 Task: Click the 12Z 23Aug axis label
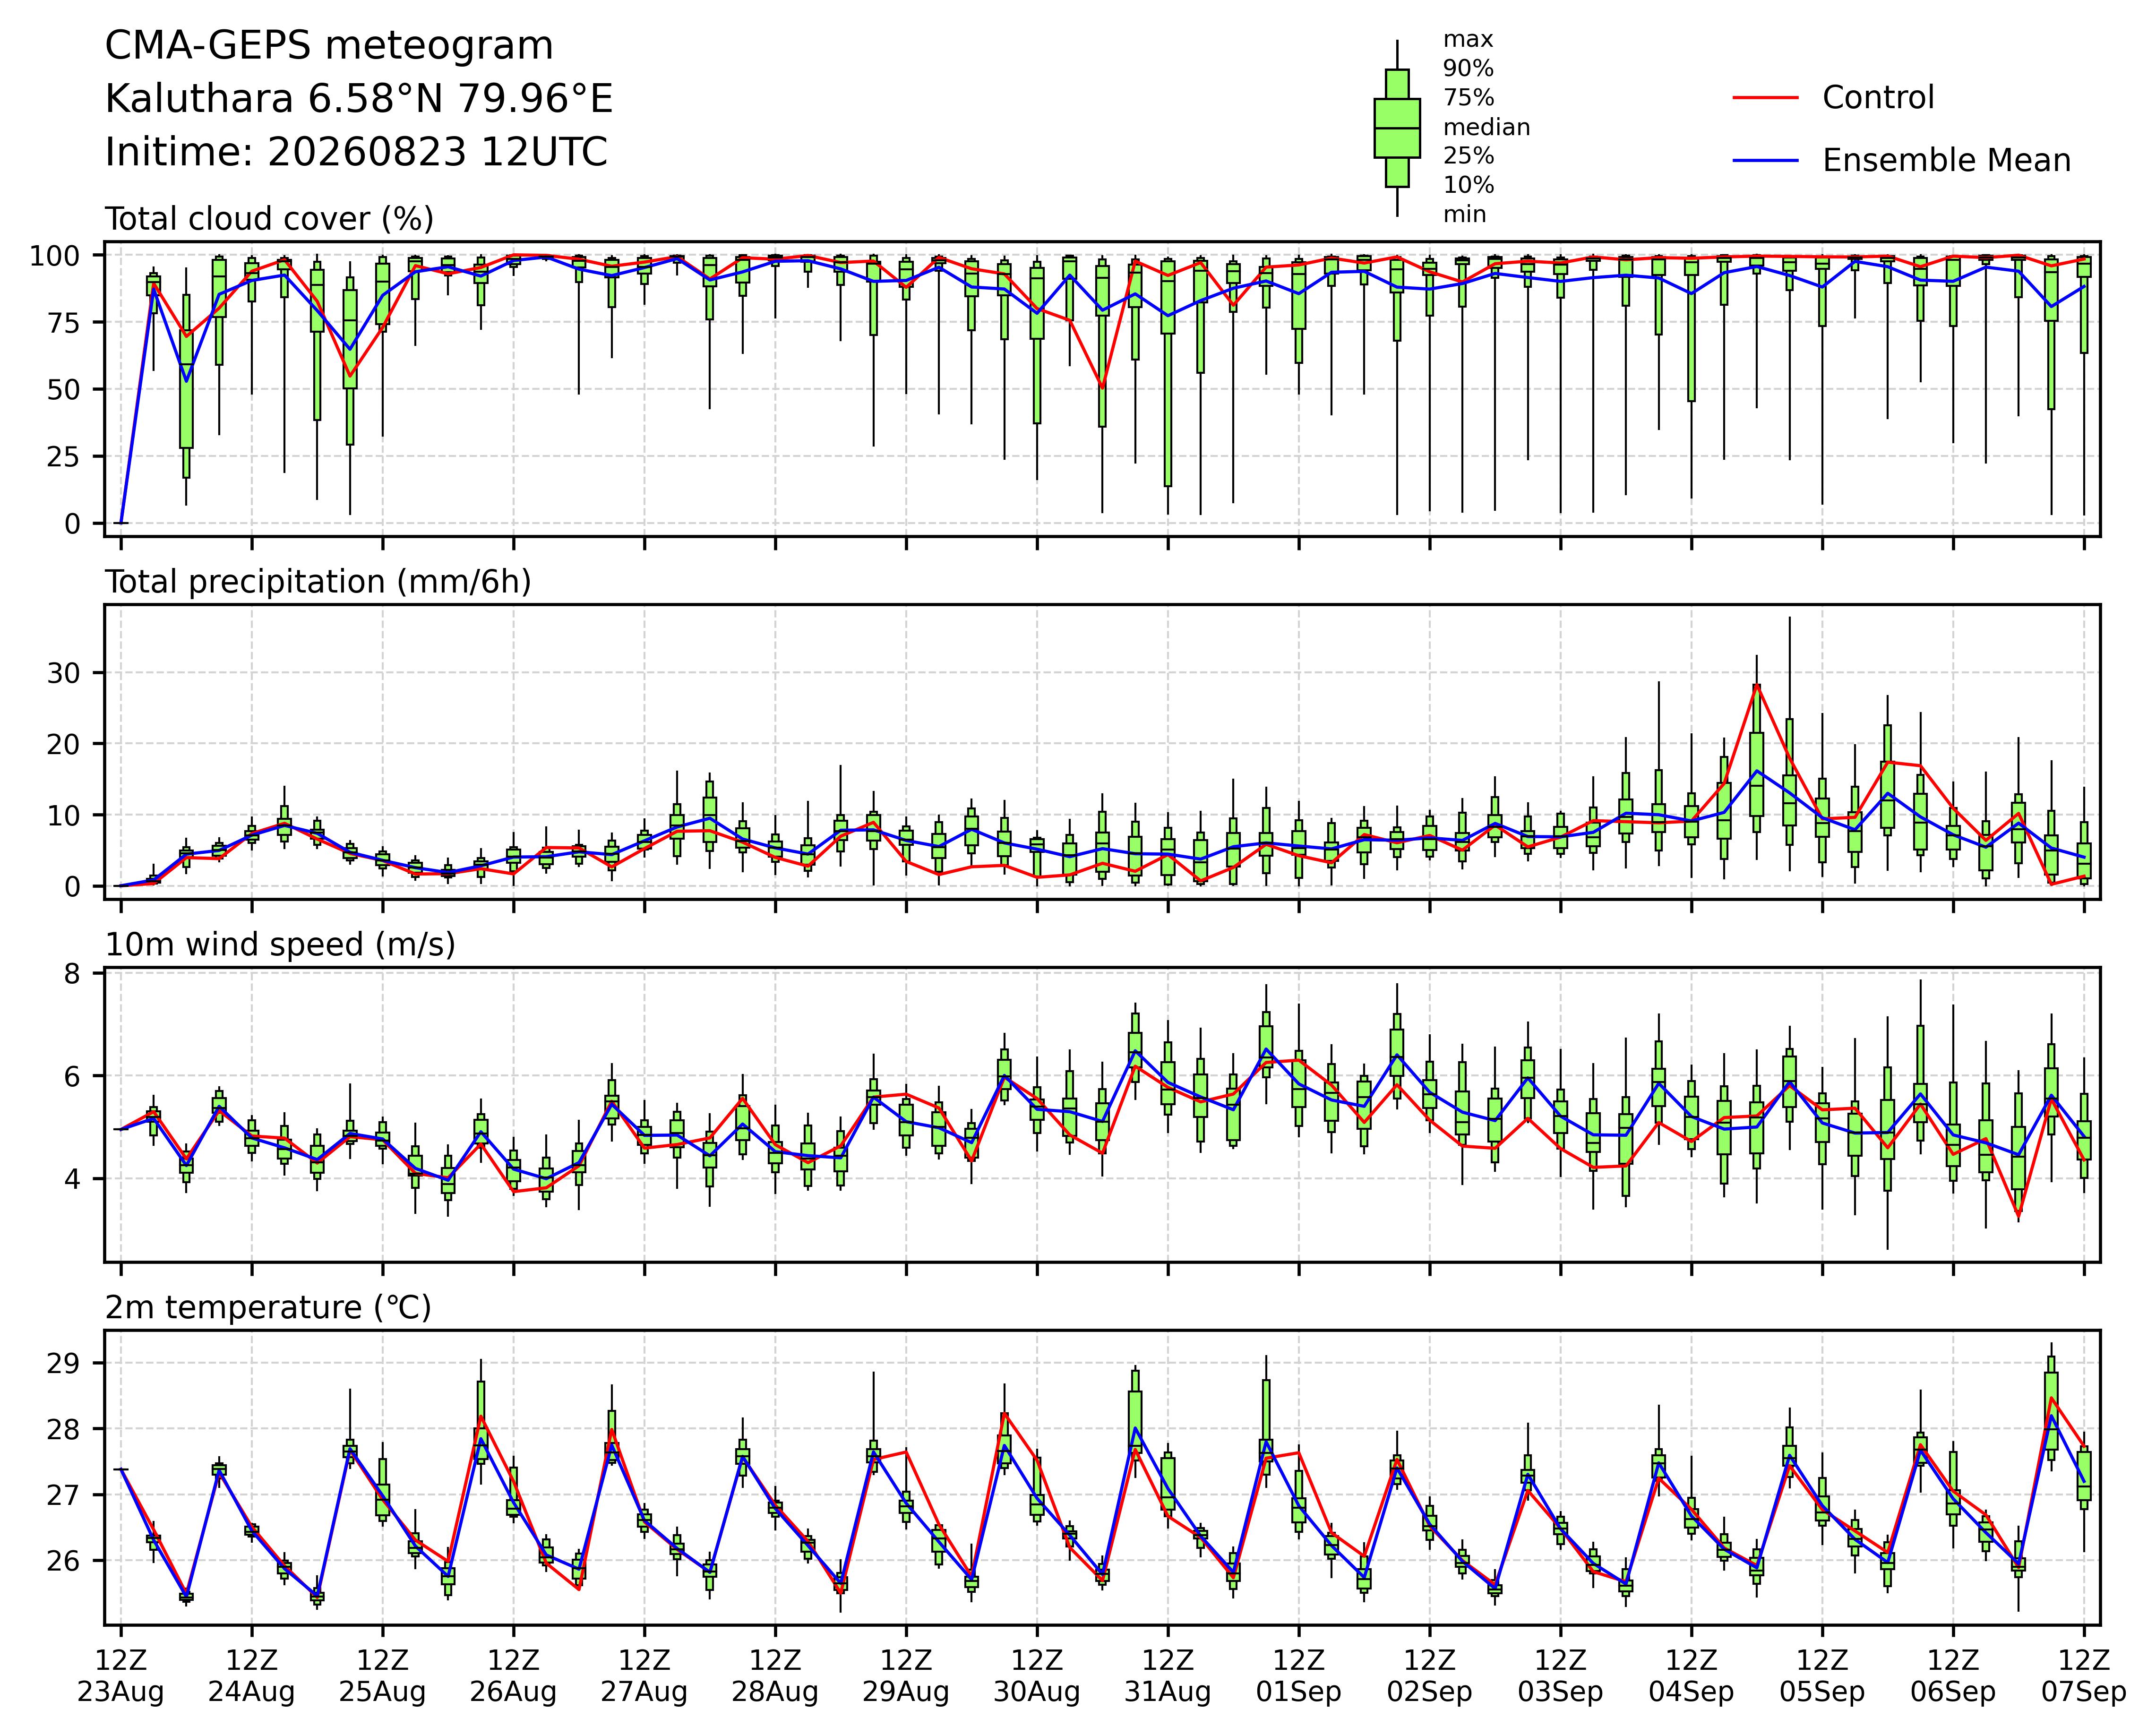point(121,1676)
